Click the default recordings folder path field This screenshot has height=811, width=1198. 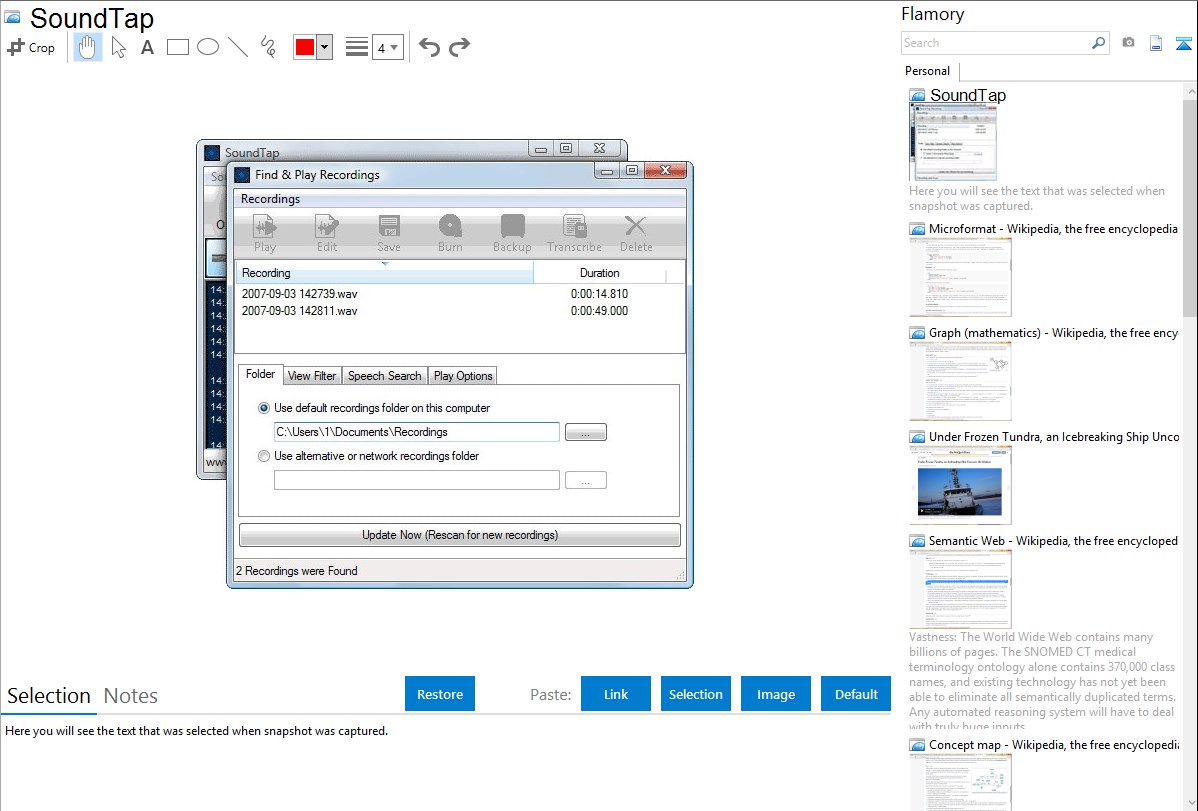[416, 432]
